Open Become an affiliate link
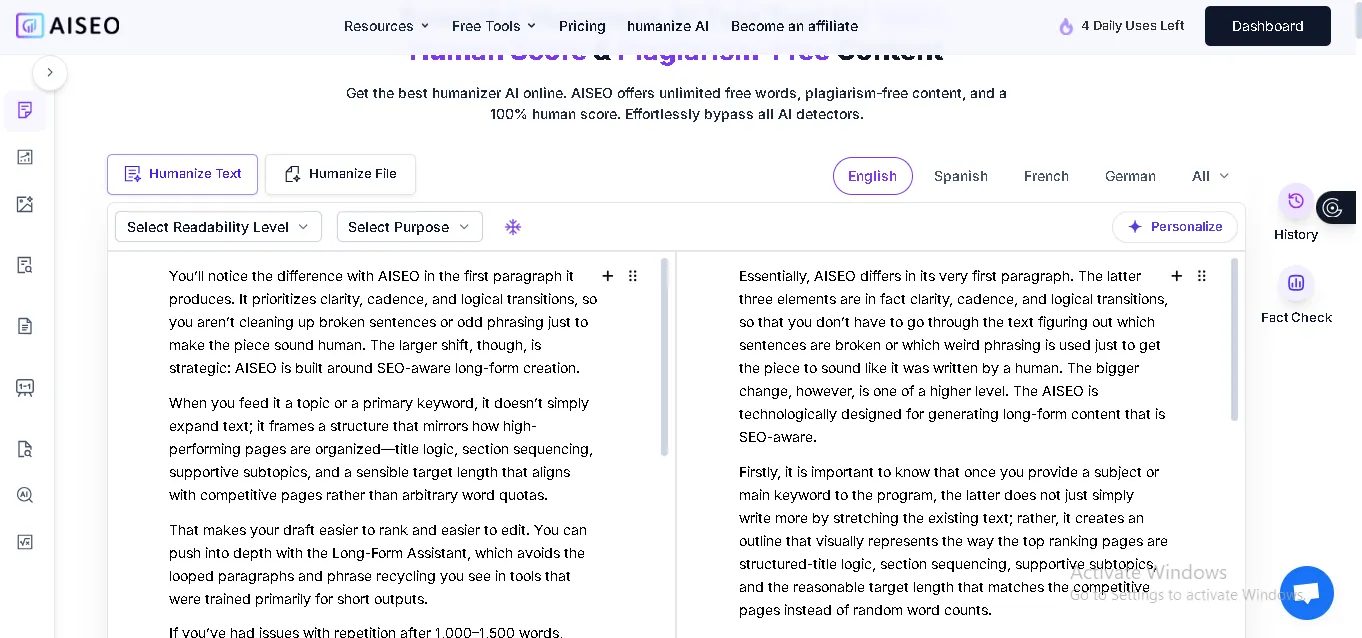 point(794,26)
